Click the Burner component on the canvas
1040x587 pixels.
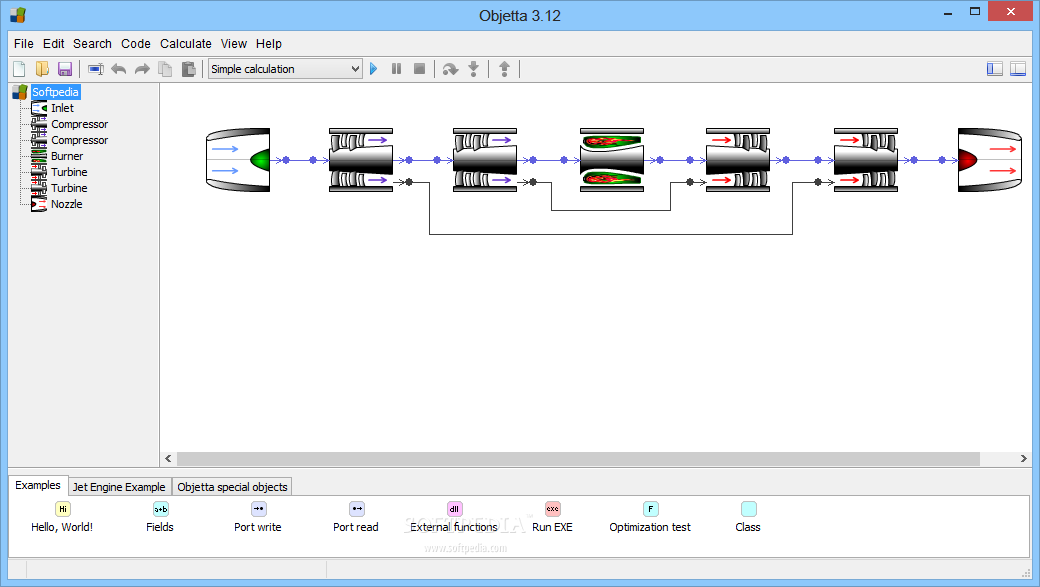[x=612, y=160]
